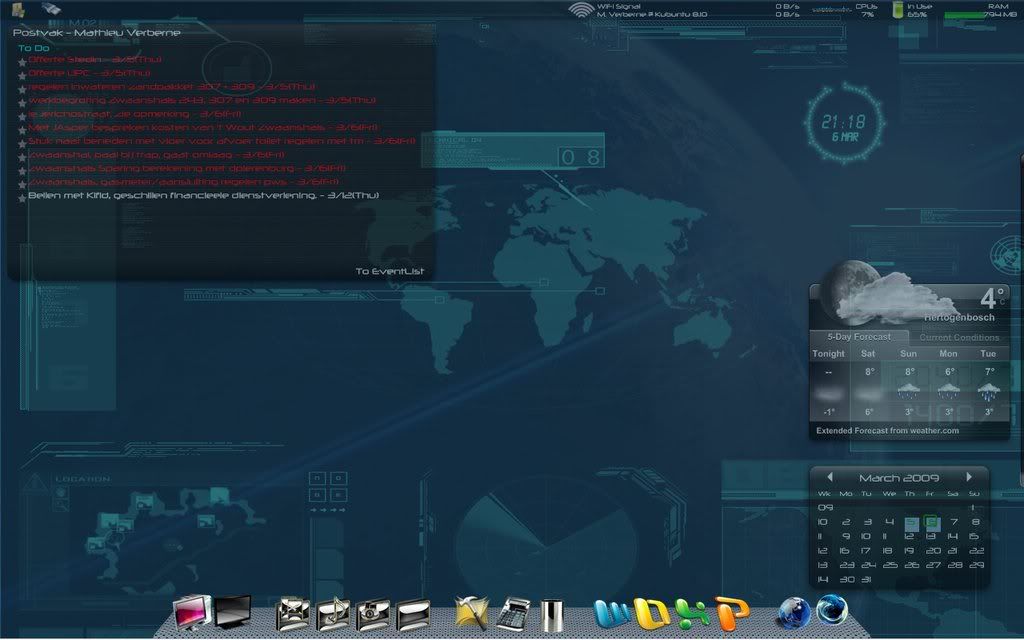This screenshot has width=1024, height=640.
Task: Go to the next month in calendar
Action: coord(969,477)
